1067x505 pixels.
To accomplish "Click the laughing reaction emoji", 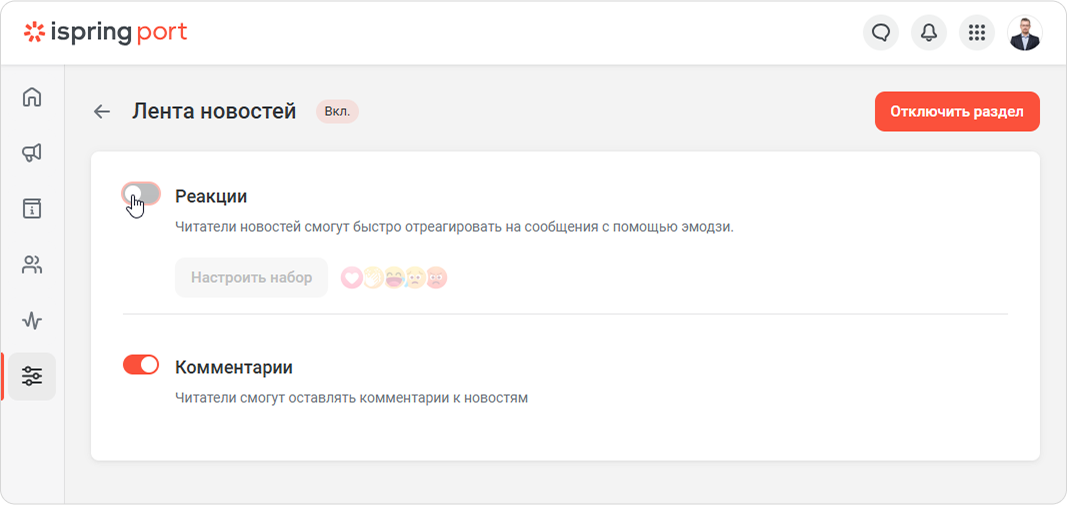I will 394,278.
